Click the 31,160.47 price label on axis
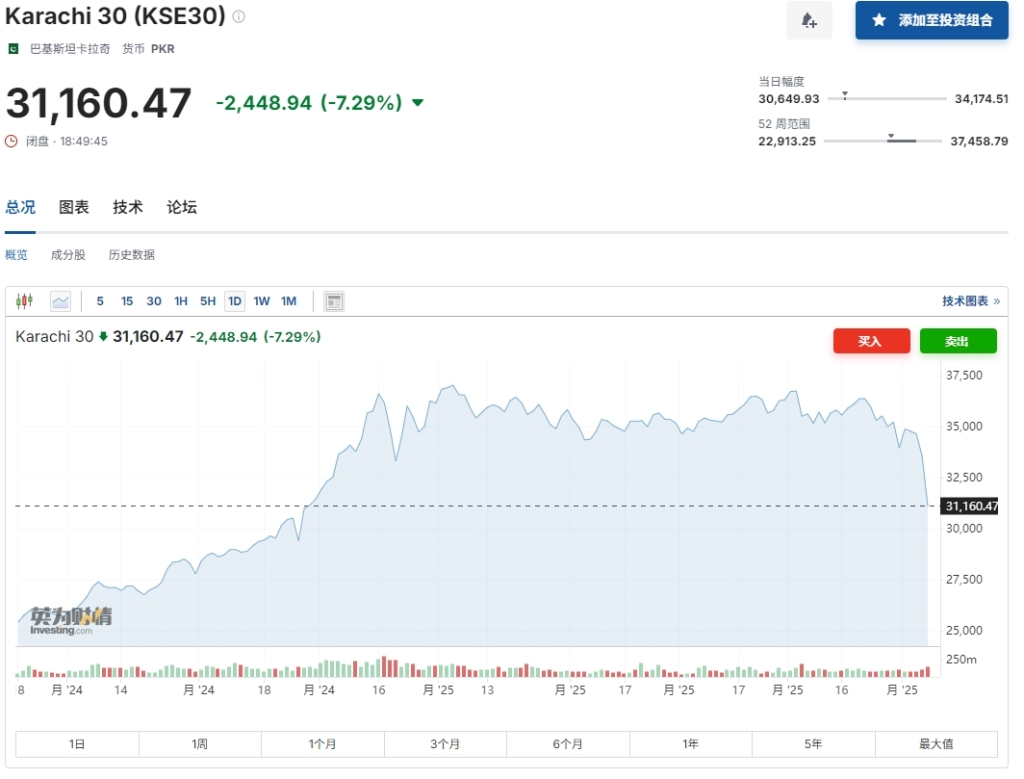Image resolution: width=1024 pixels, height=779 pixels. (x=970, y=506)
